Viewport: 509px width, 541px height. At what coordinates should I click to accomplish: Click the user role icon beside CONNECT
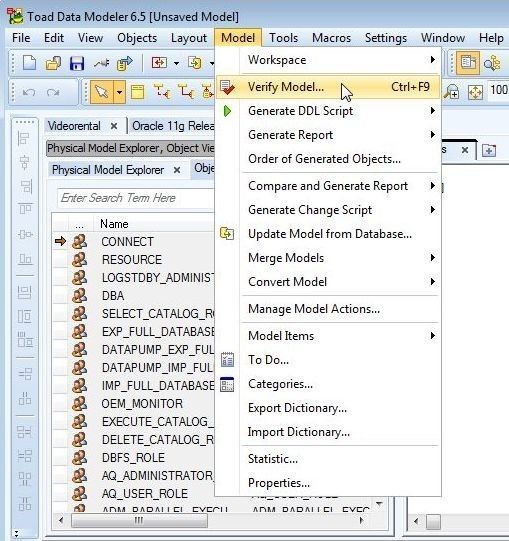[x=79, y=242]
